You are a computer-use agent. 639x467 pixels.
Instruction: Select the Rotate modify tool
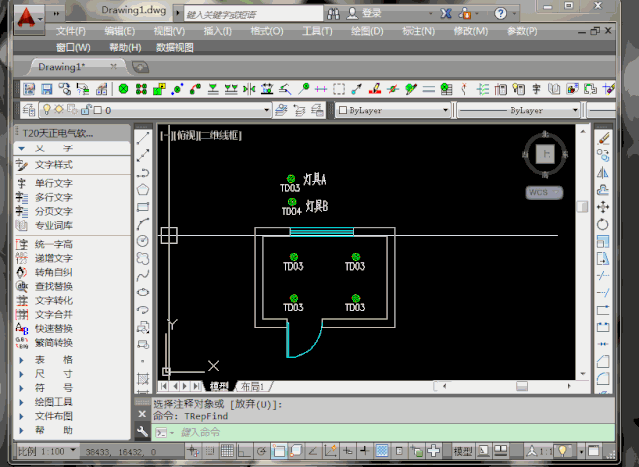click(x=603, y=224)
